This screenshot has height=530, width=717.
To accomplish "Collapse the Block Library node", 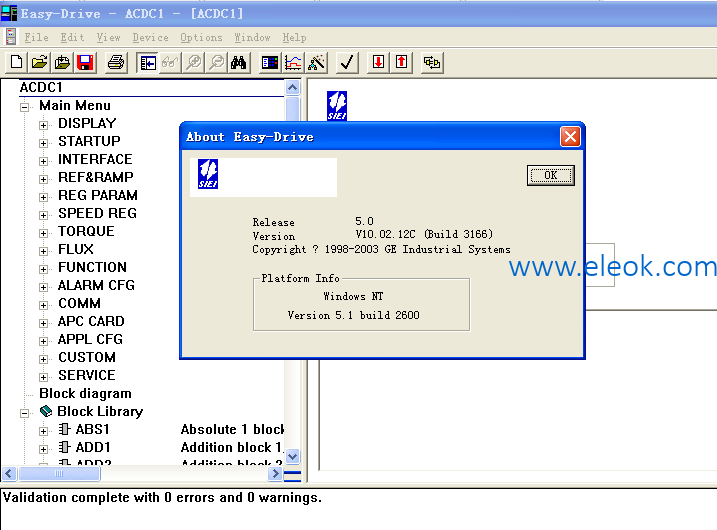I will [24, 413].
